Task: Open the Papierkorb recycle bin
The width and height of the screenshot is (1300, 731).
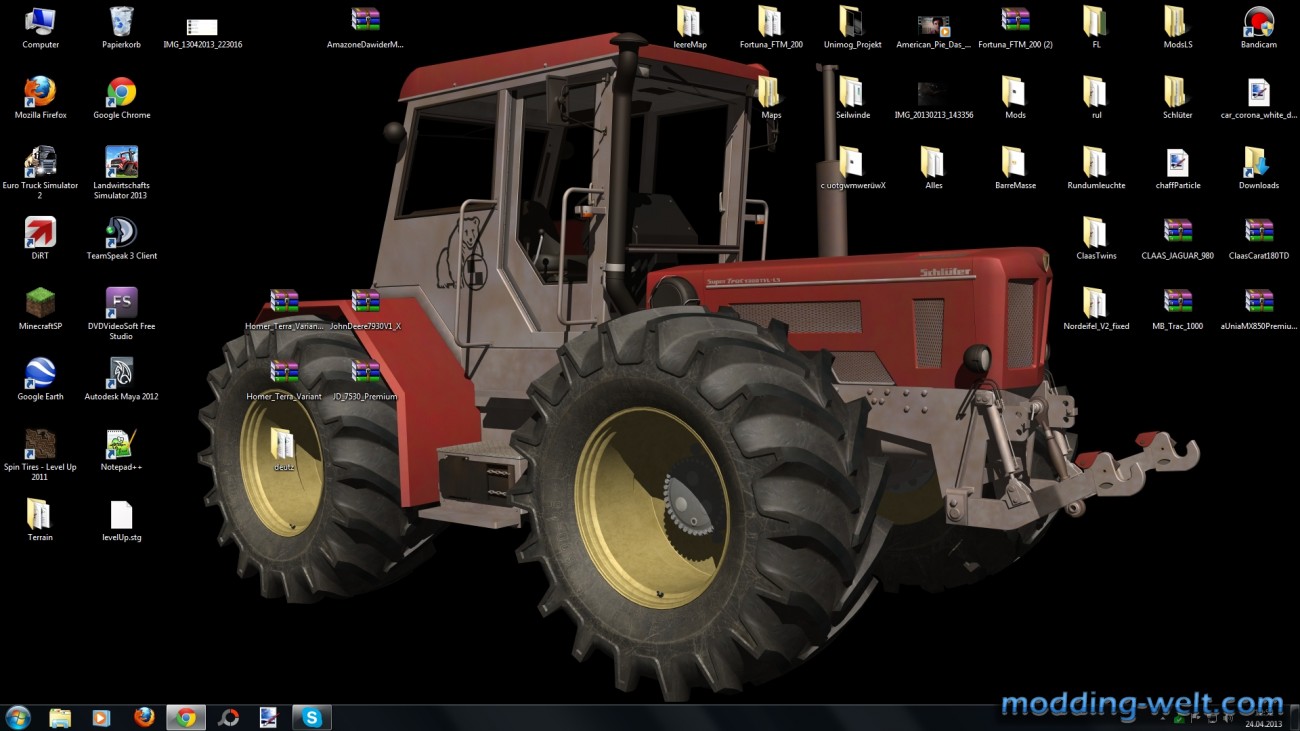Action: (x=121, y=27)
